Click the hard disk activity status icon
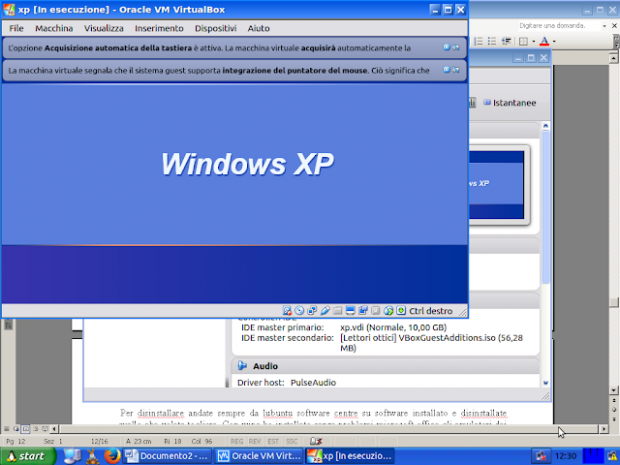 pos(287,310)
